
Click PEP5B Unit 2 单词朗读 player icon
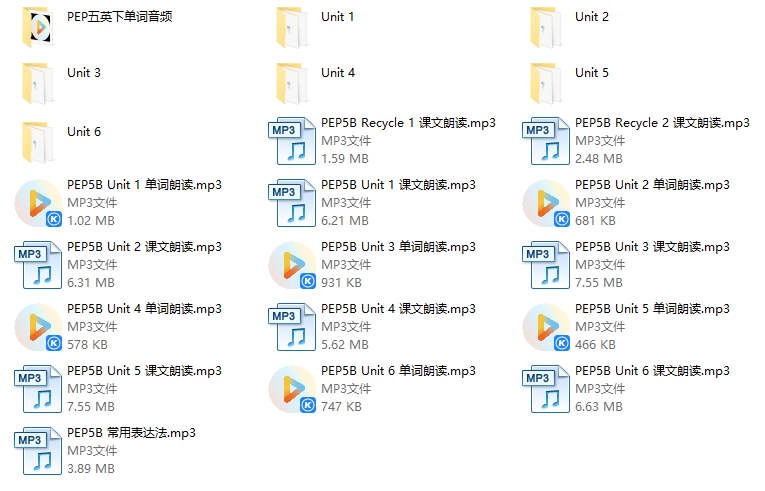(x=546, y=203)
